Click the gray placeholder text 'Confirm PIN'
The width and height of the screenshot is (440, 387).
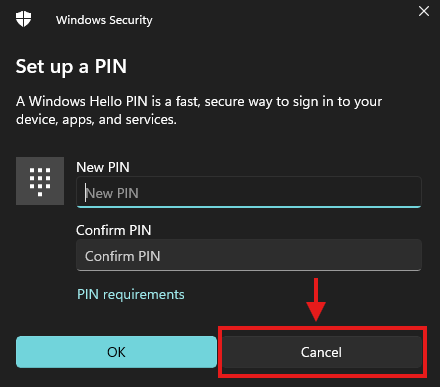(x=123, y=256)
